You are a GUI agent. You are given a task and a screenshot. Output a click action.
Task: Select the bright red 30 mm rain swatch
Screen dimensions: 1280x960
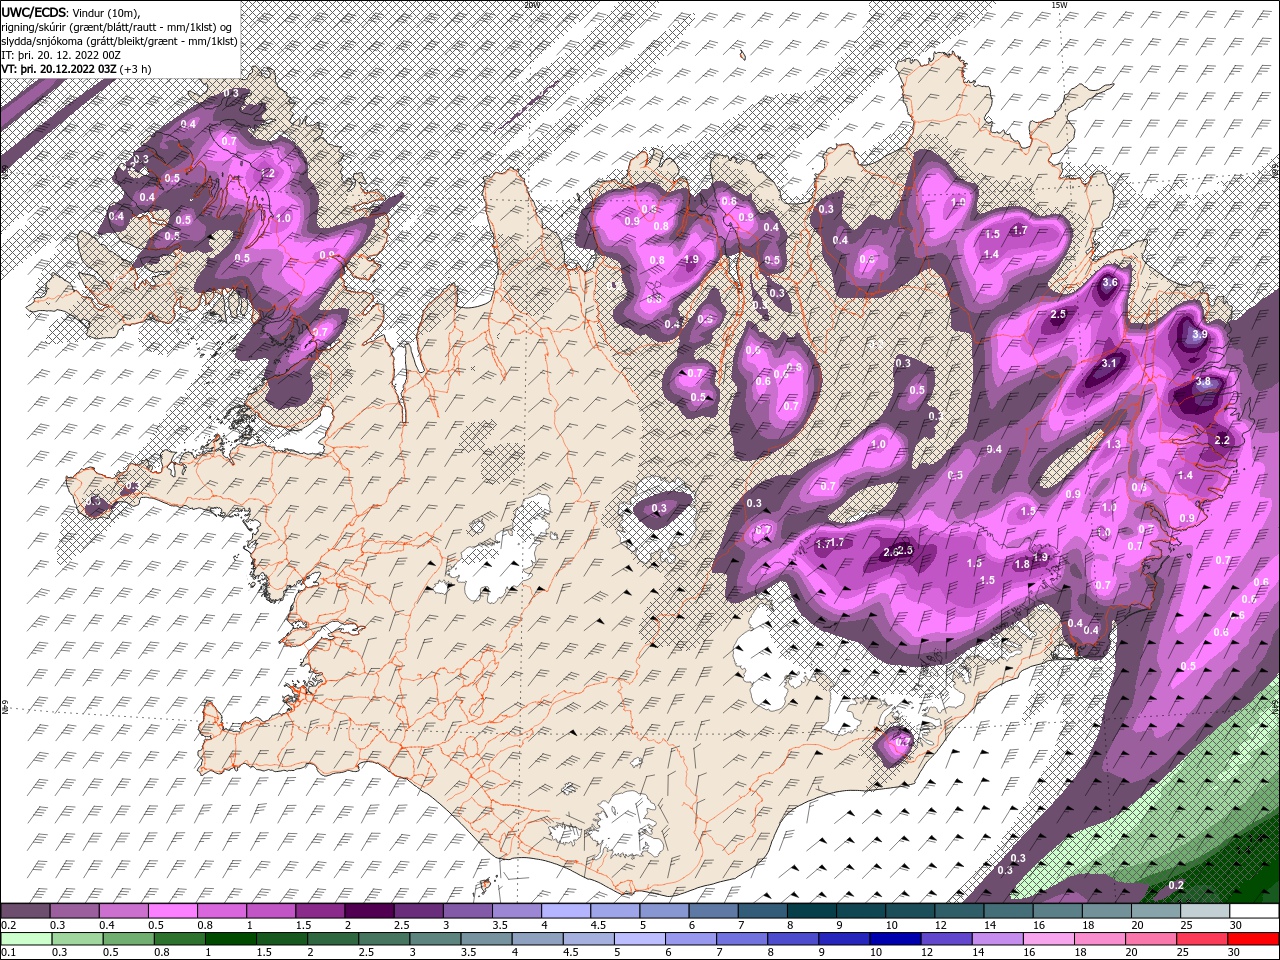[1254, 938]
